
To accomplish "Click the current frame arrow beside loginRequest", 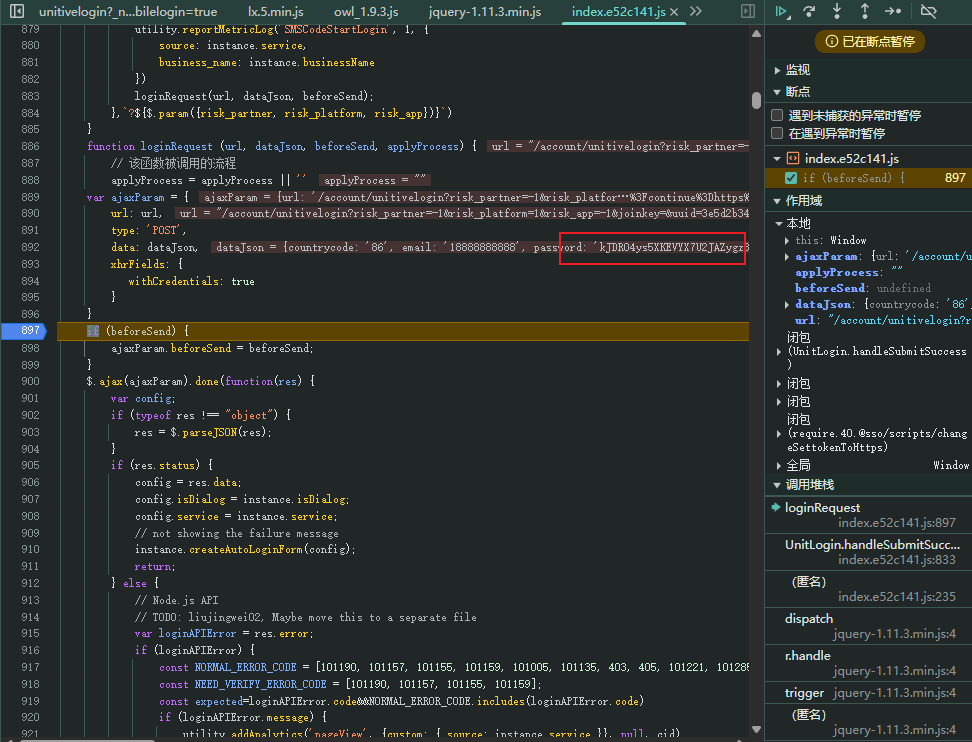I will (775, 507).
